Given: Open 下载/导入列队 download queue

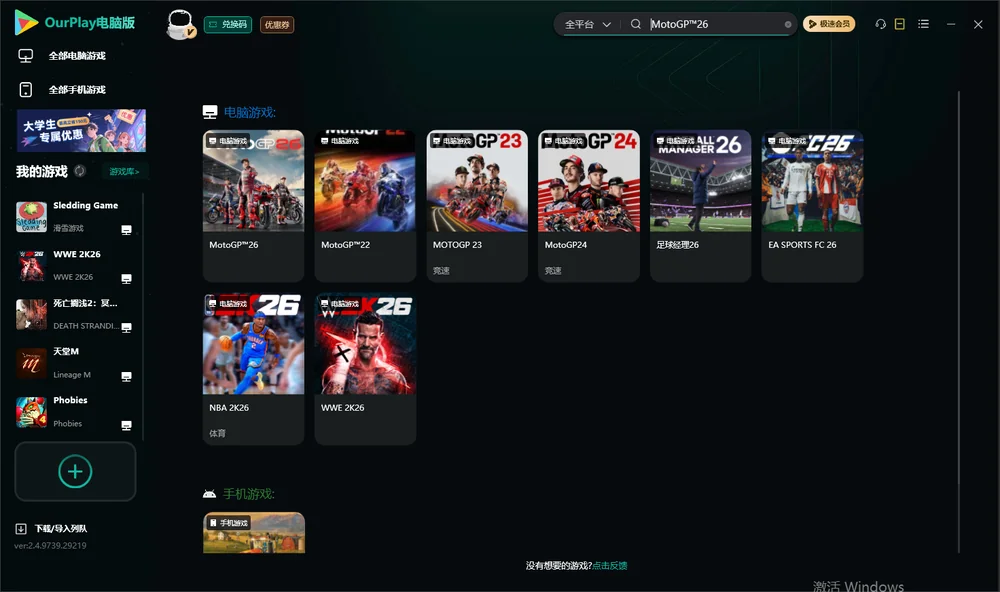Looking at the screenshot, I should 61,529.
